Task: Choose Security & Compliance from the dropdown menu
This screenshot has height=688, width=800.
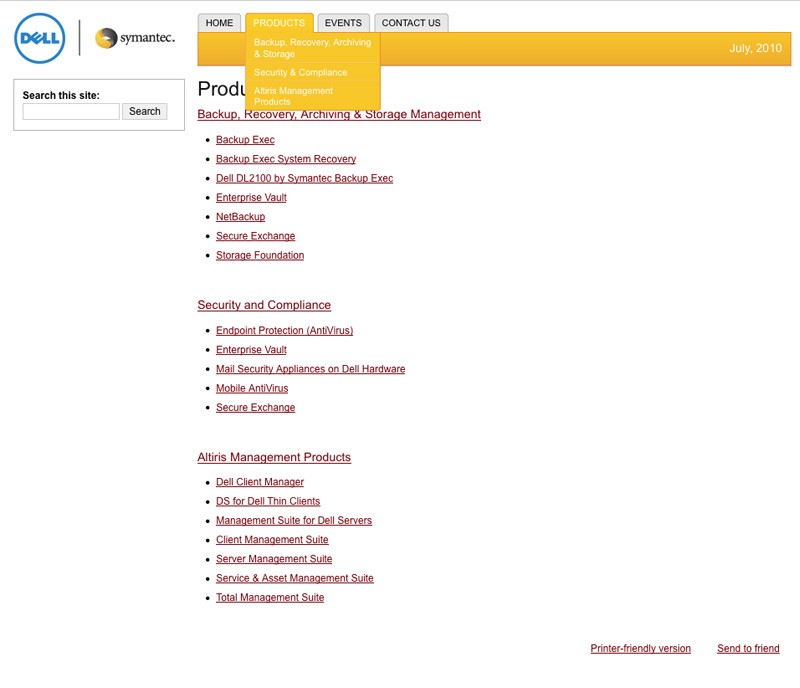Action: [313, 72]
